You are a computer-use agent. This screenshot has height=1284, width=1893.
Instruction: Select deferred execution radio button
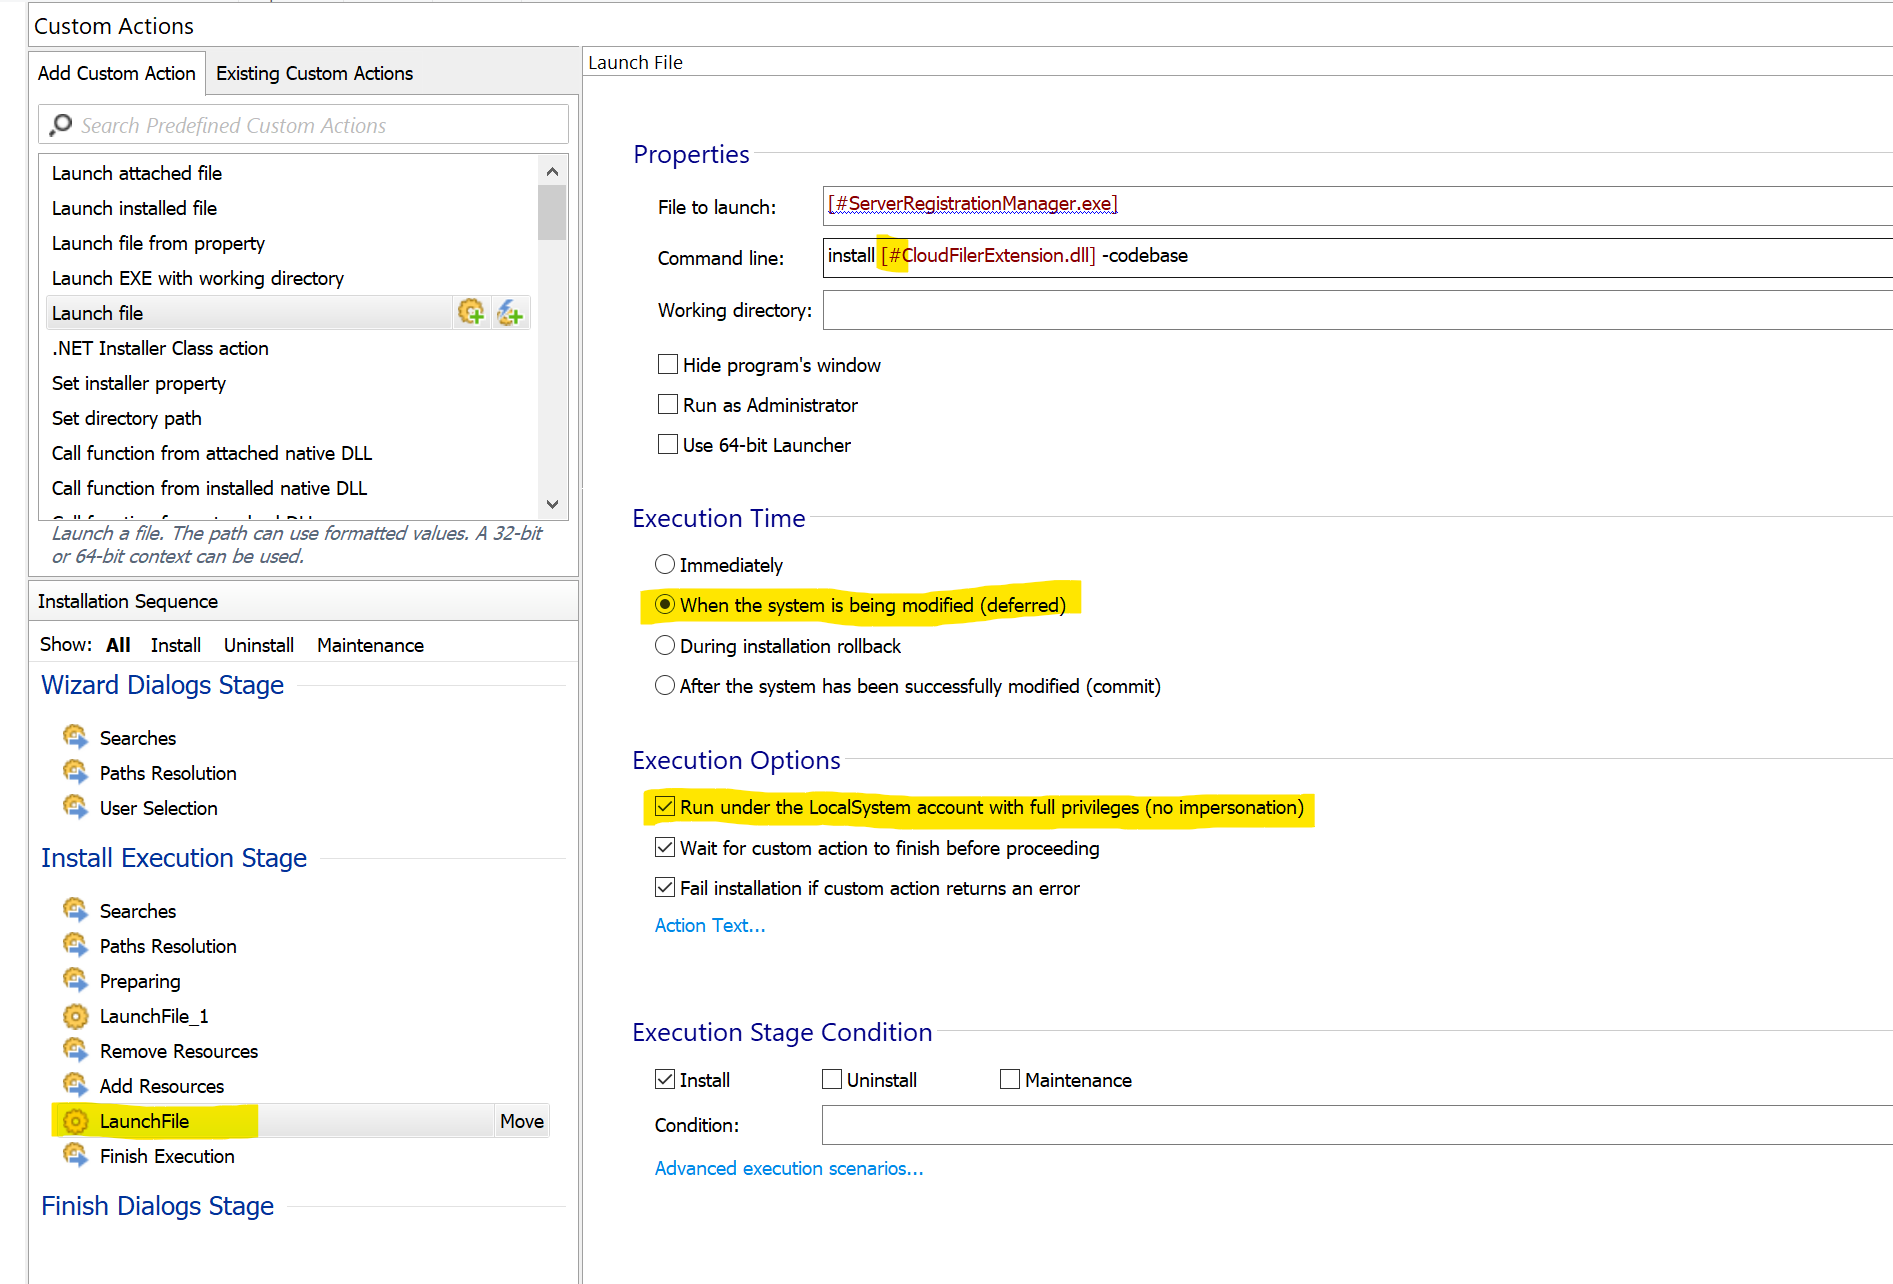point(665,604)
